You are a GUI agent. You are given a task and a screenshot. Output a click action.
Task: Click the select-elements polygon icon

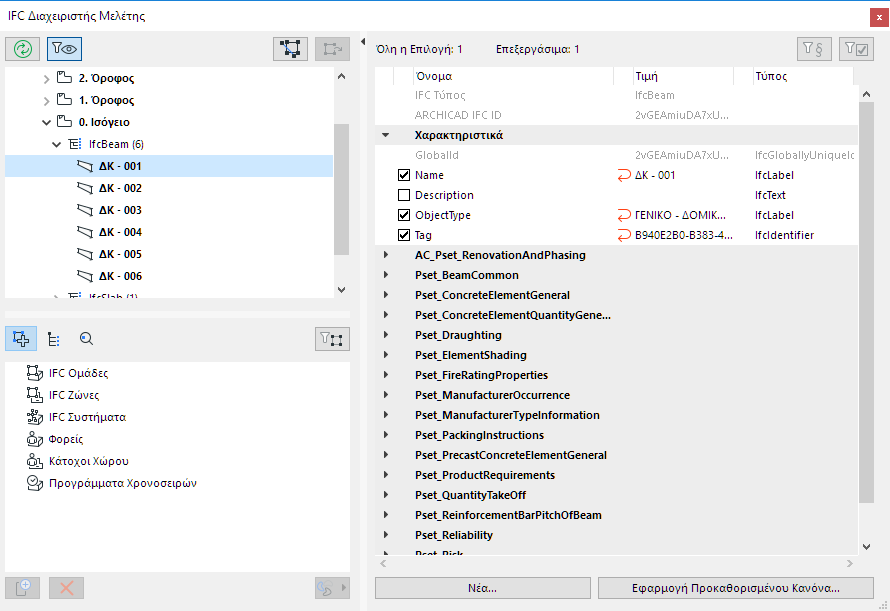tap(290, 48)
